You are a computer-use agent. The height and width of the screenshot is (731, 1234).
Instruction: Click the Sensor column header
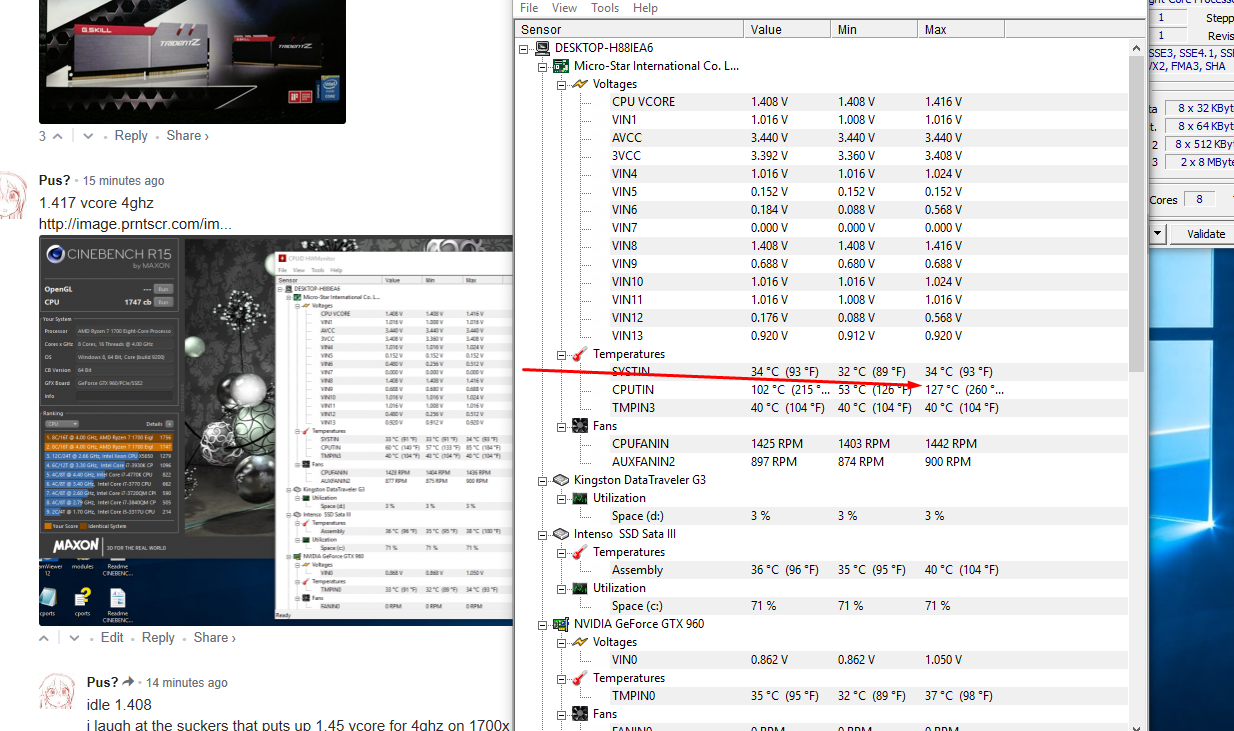click(x=629, y=30)
